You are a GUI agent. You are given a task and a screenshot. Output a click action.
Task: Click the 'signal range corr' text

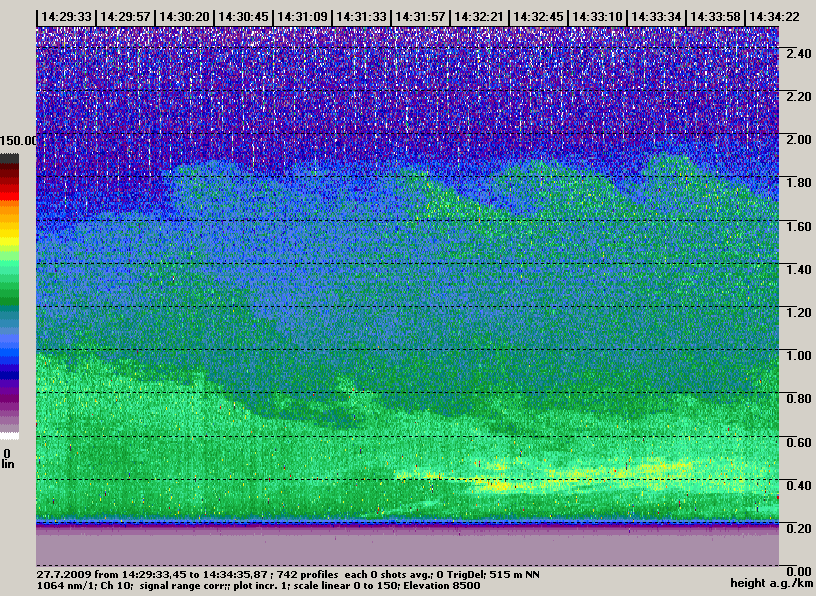(184, 586)
